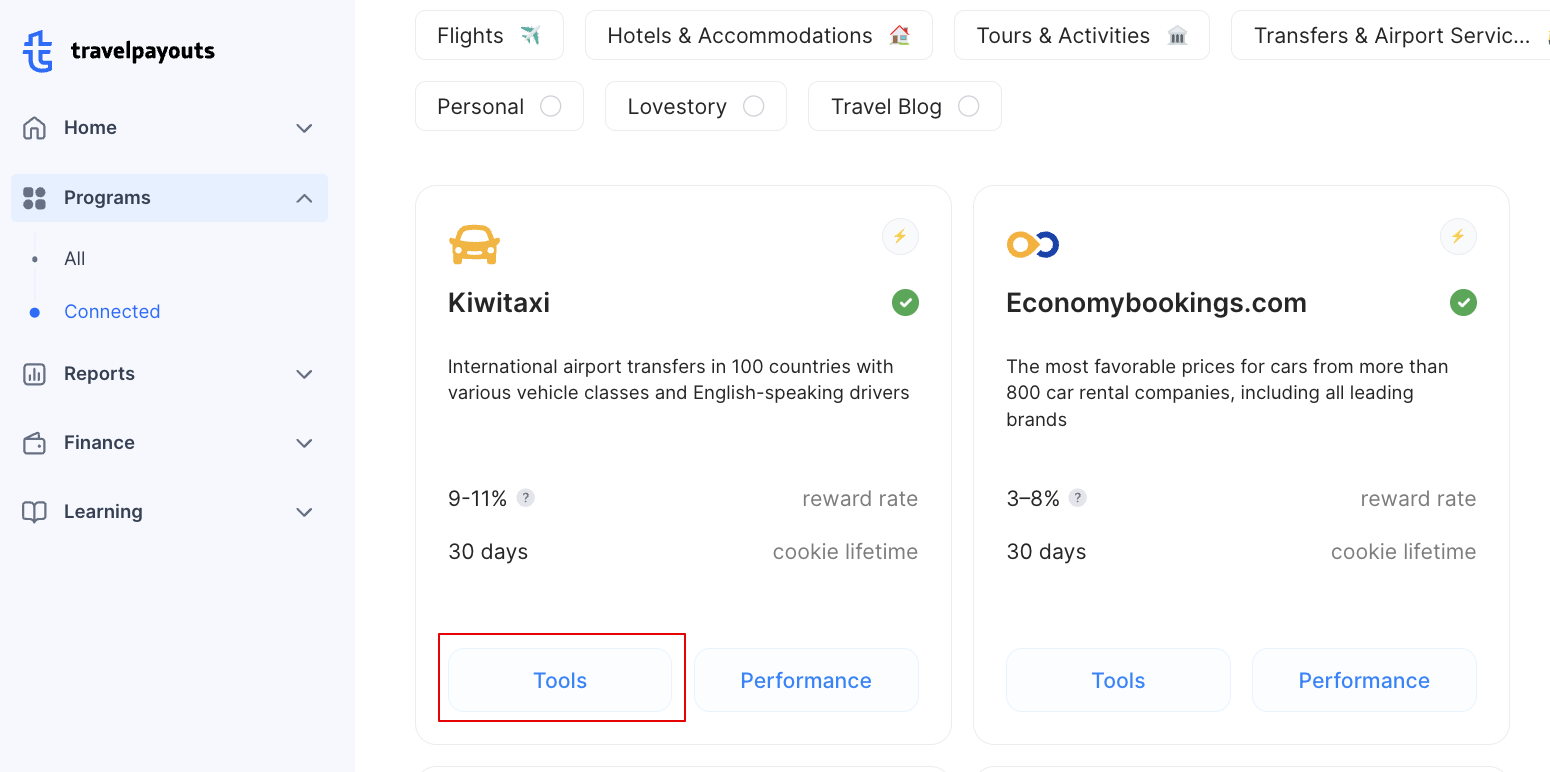Screen dimensions: 1550x772
Task: Click the Reports sidebar icon
Action: 34,373
